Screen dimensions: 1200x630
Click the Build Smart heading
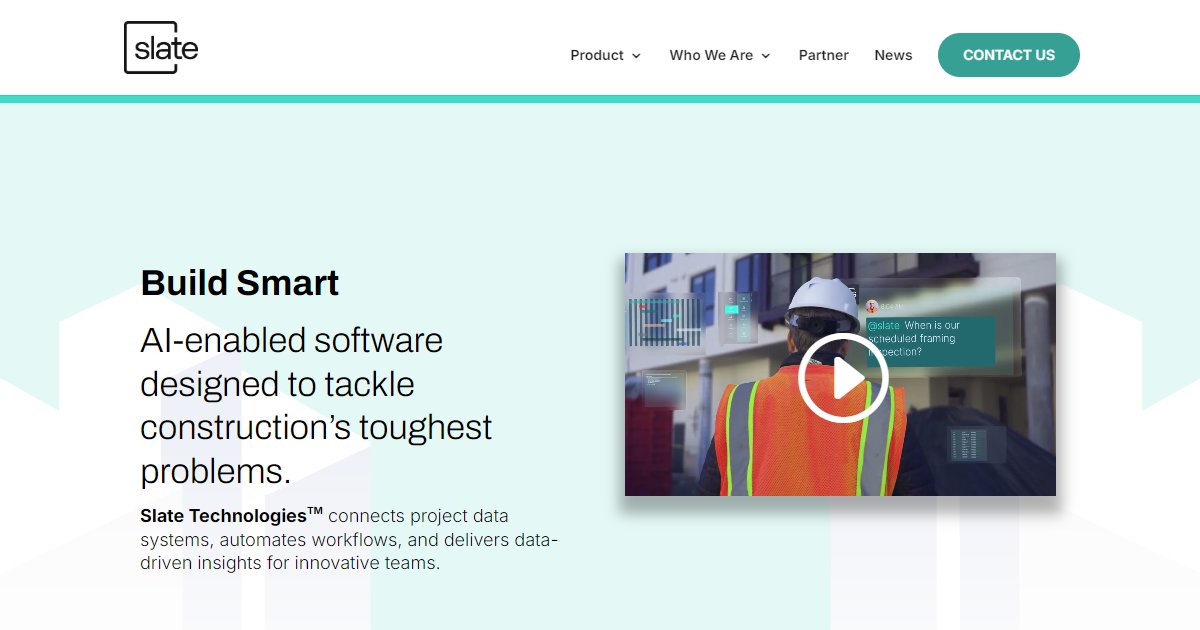click(240, 283)
